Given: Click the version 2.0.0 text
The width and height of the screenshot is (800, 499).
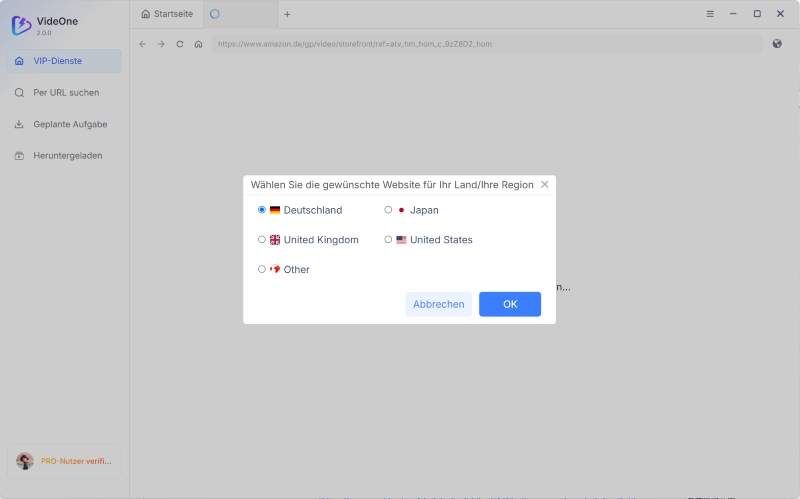Looking at the screenshot, I should [x=44, y=33].
